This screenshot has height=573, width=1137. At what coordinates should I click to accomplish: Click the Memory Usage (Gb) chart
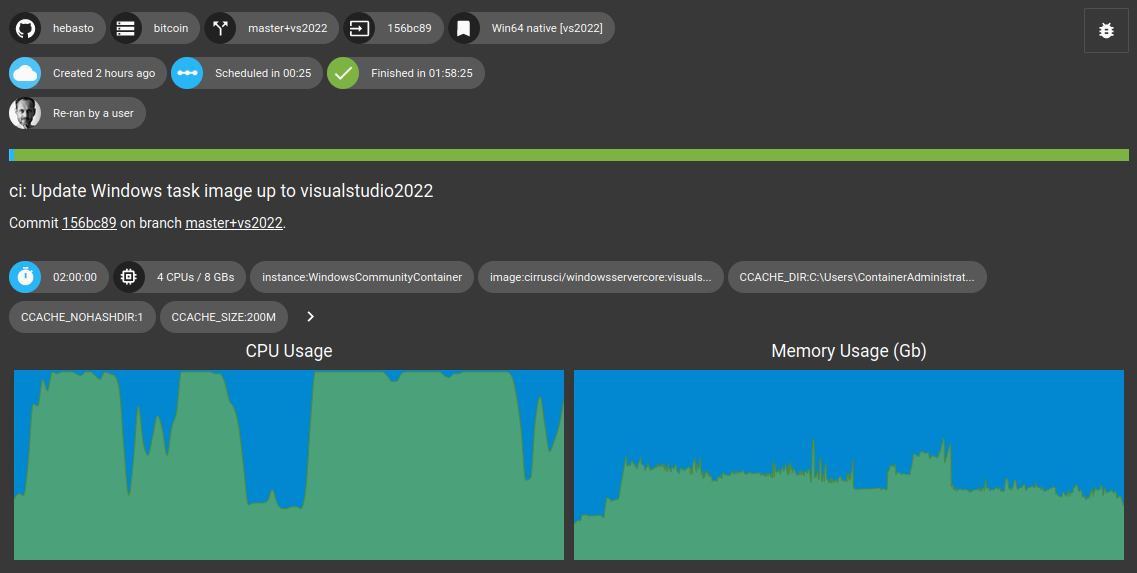coord(849,465)
